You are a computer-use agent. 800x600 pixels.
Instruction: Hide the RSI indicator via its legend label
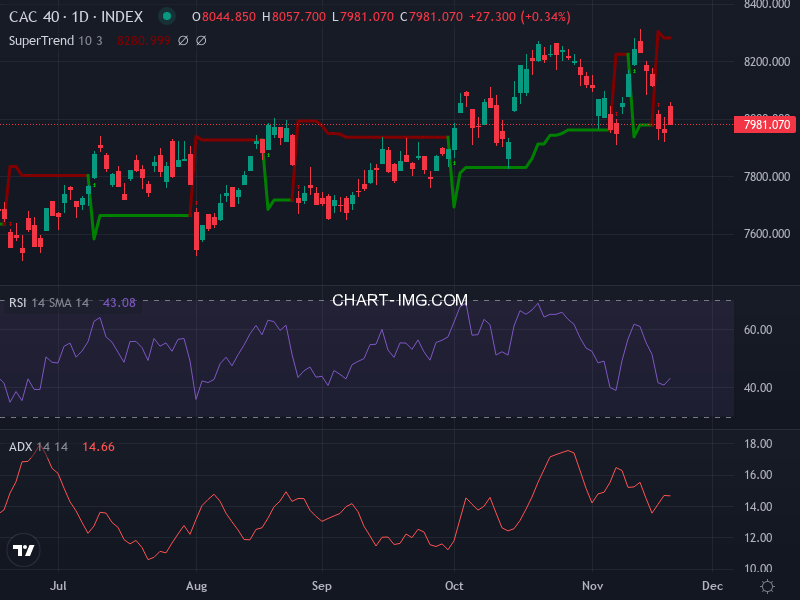[x=18, y=302]
